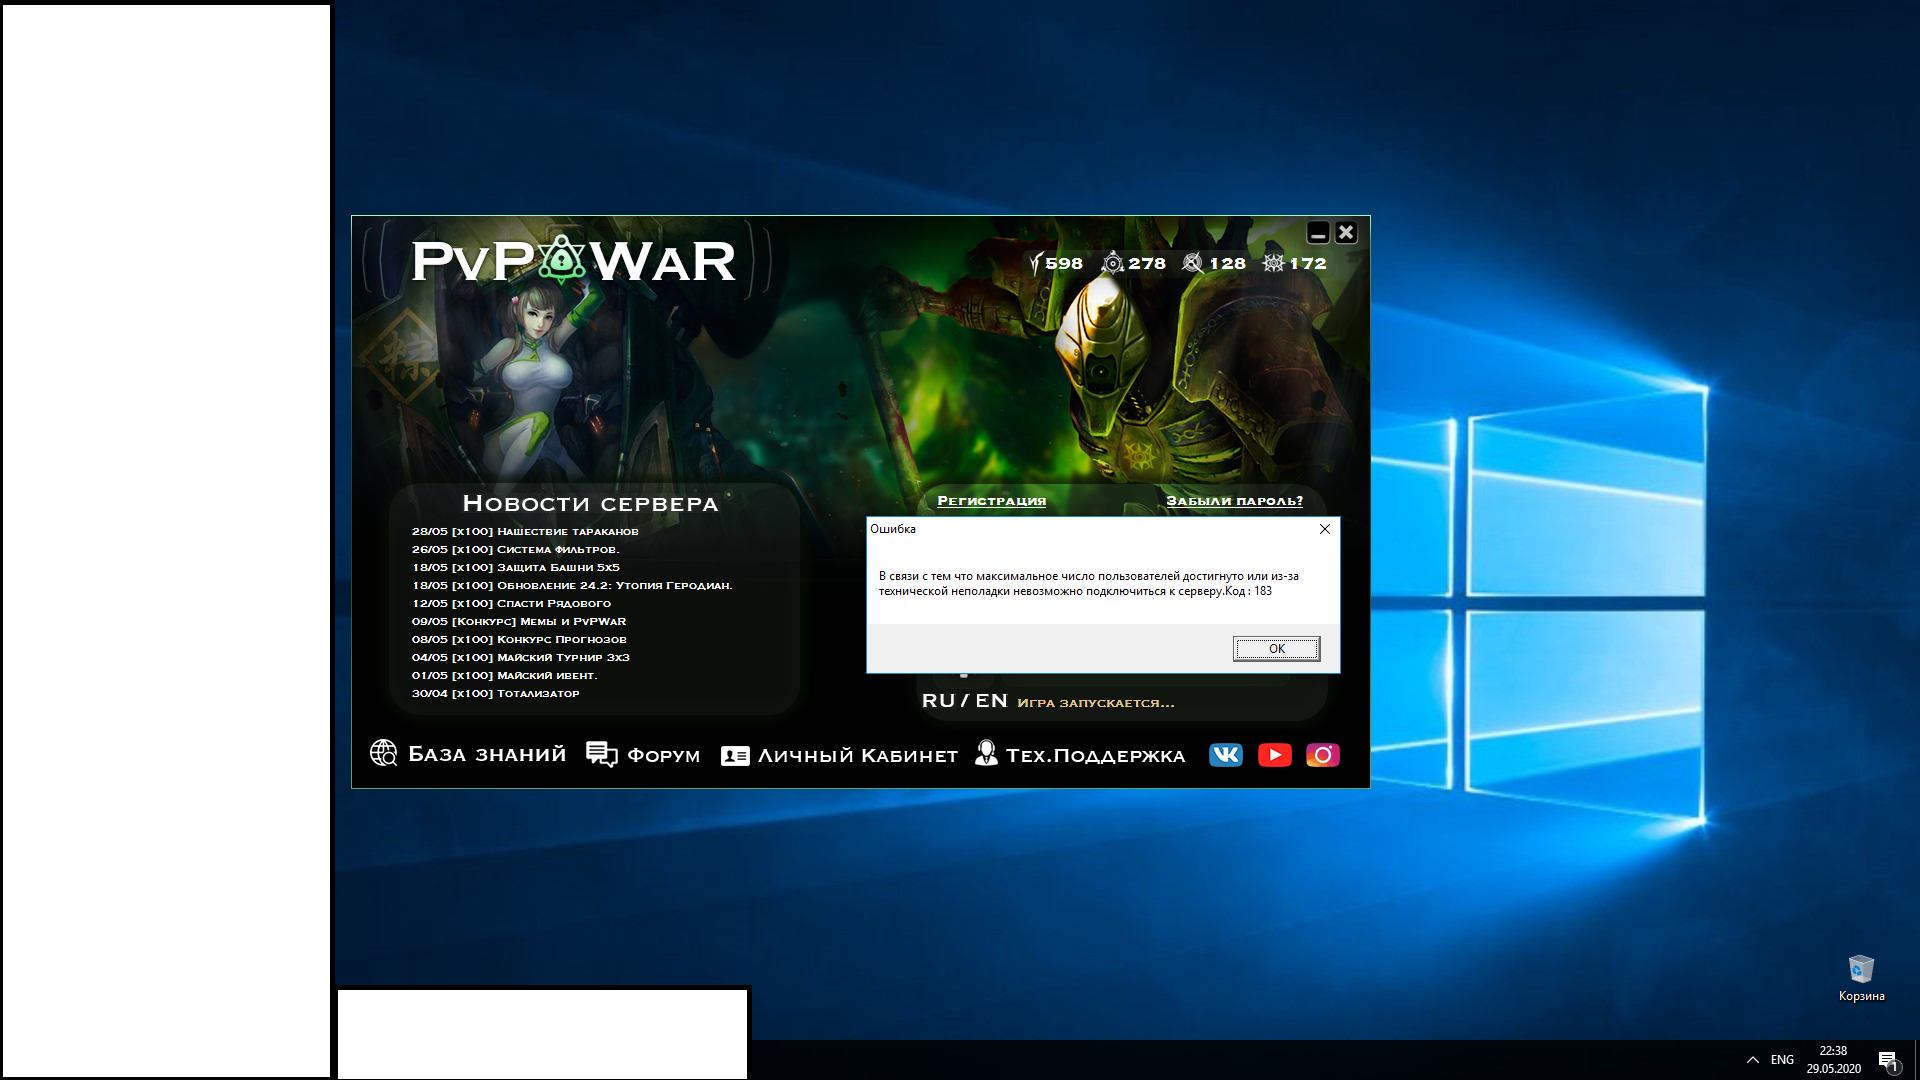1920x1080 pixels.
Task: Click the PvPWar logo
Action: coord(573,261)
